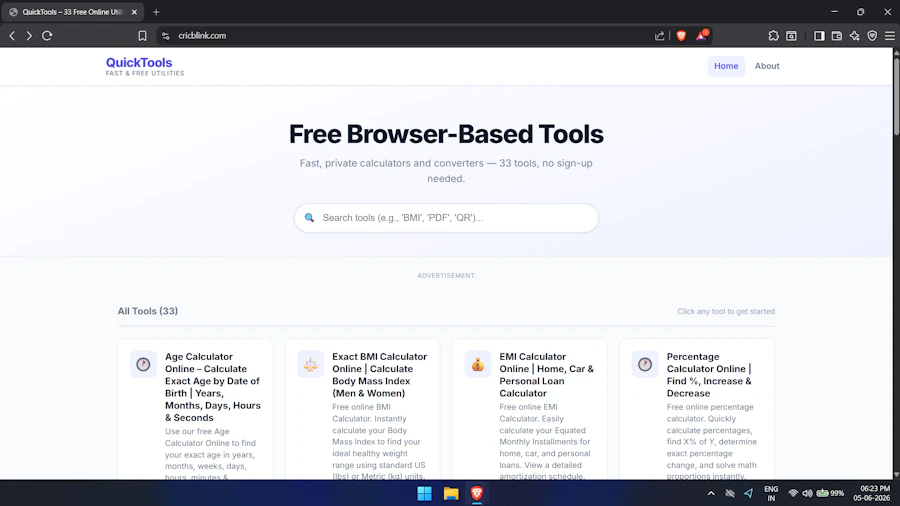Close the QuickTools browser tab

click(134, 12)
